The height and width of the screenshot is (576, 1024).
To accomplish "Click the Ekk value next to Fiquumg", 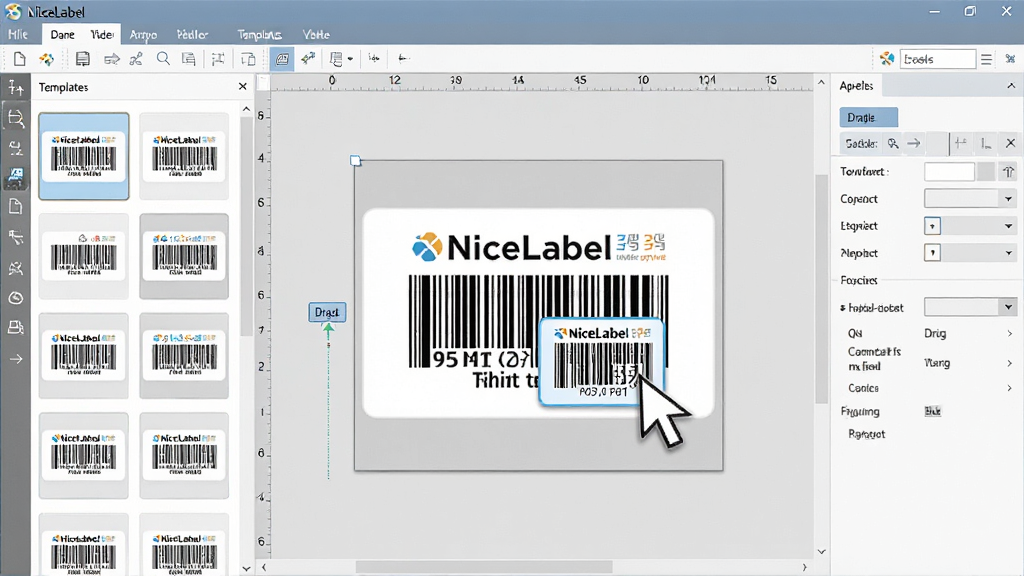I will point(933,411).
